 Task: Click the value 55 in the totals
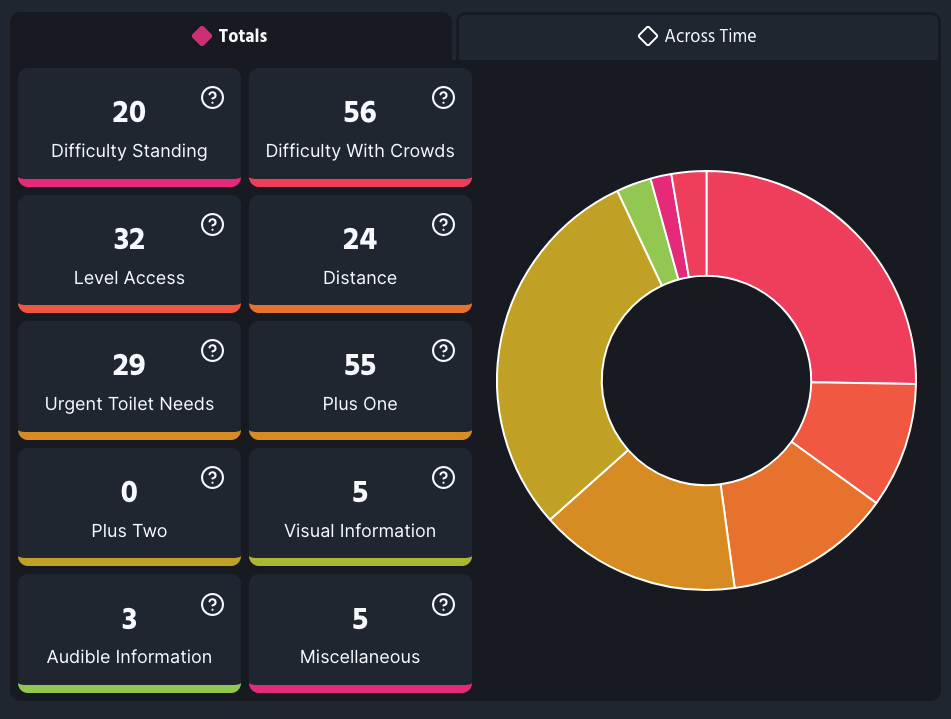[x=360, y=365]
